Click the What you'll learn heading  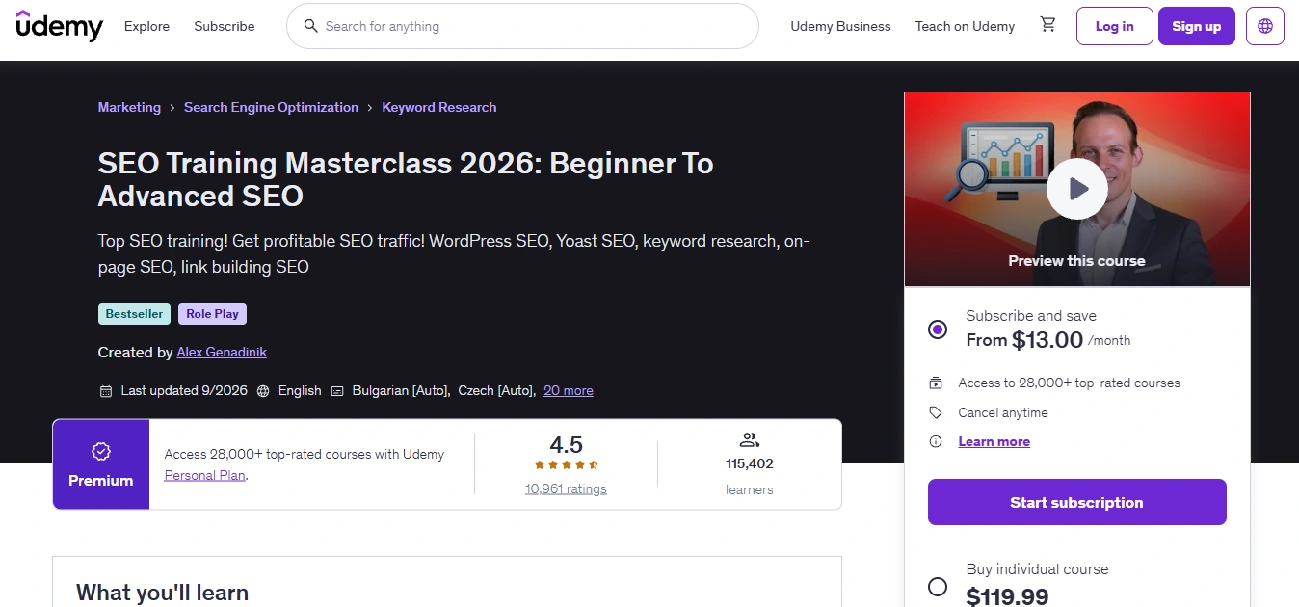(x=162, y=592)
